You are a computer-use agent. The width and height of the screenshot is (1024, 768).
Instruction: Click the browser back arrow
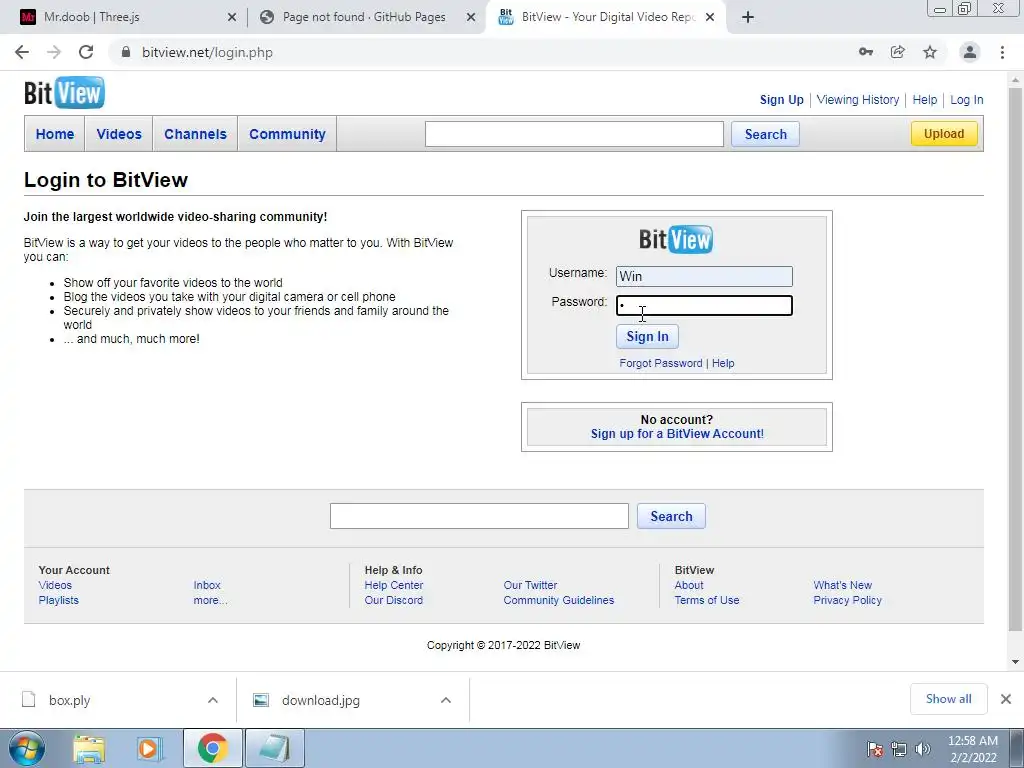click(22, 52)
